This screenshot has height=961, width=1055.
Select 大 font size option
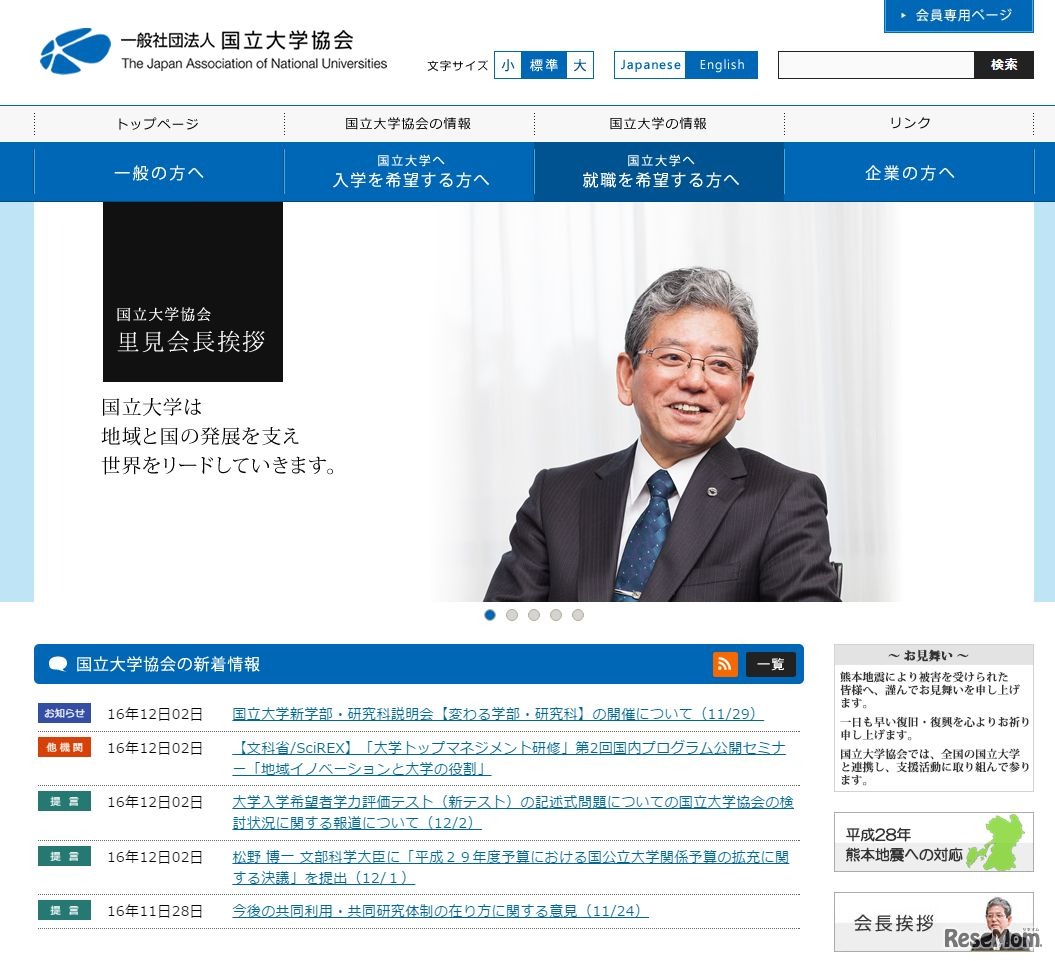coord(579,64)
